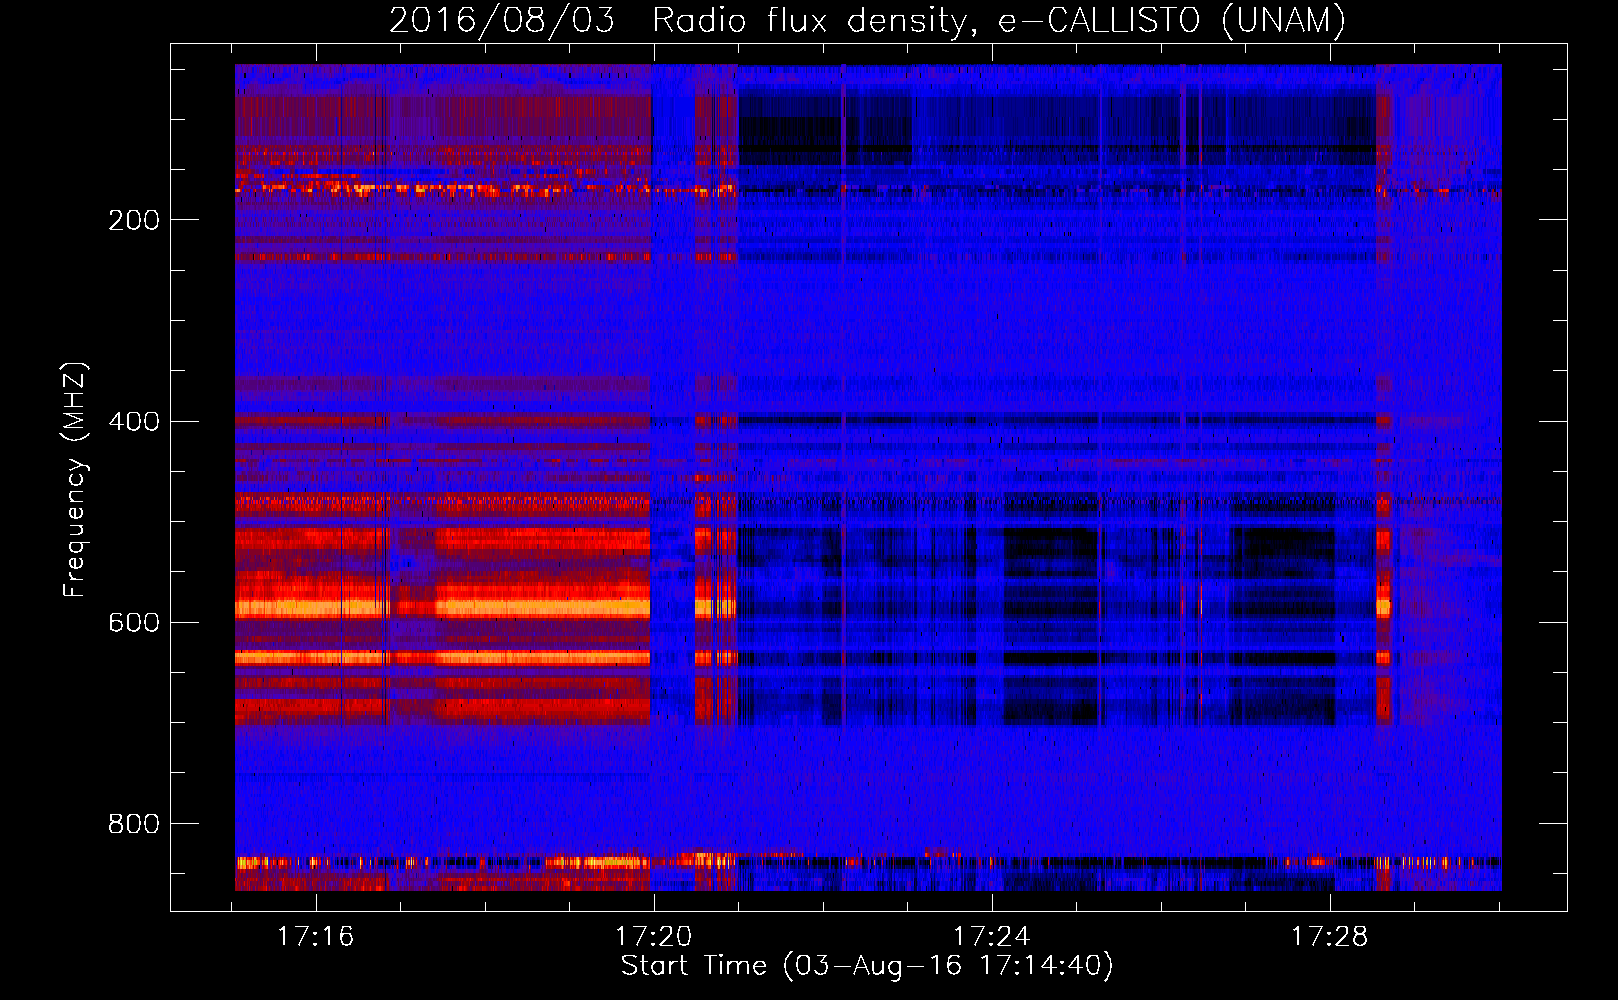Click the 17:20 time tick label
Screen dimensions: 1618x1000
(x=654, y=937)
